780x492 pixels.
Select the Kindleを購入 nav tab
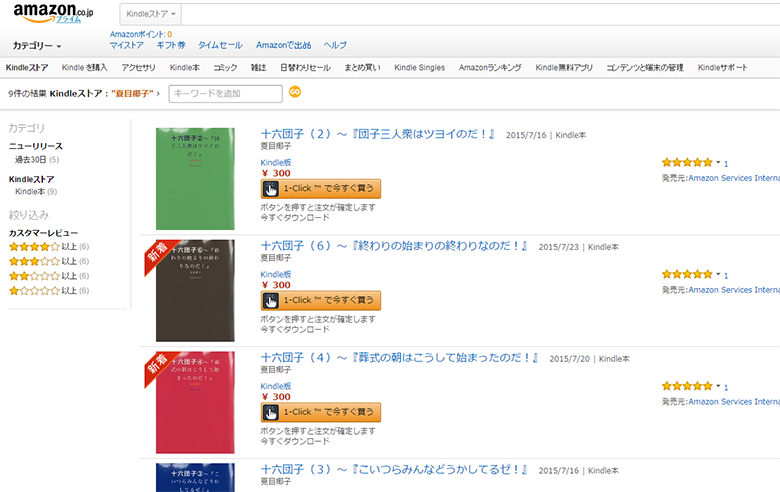coord(85,68)
